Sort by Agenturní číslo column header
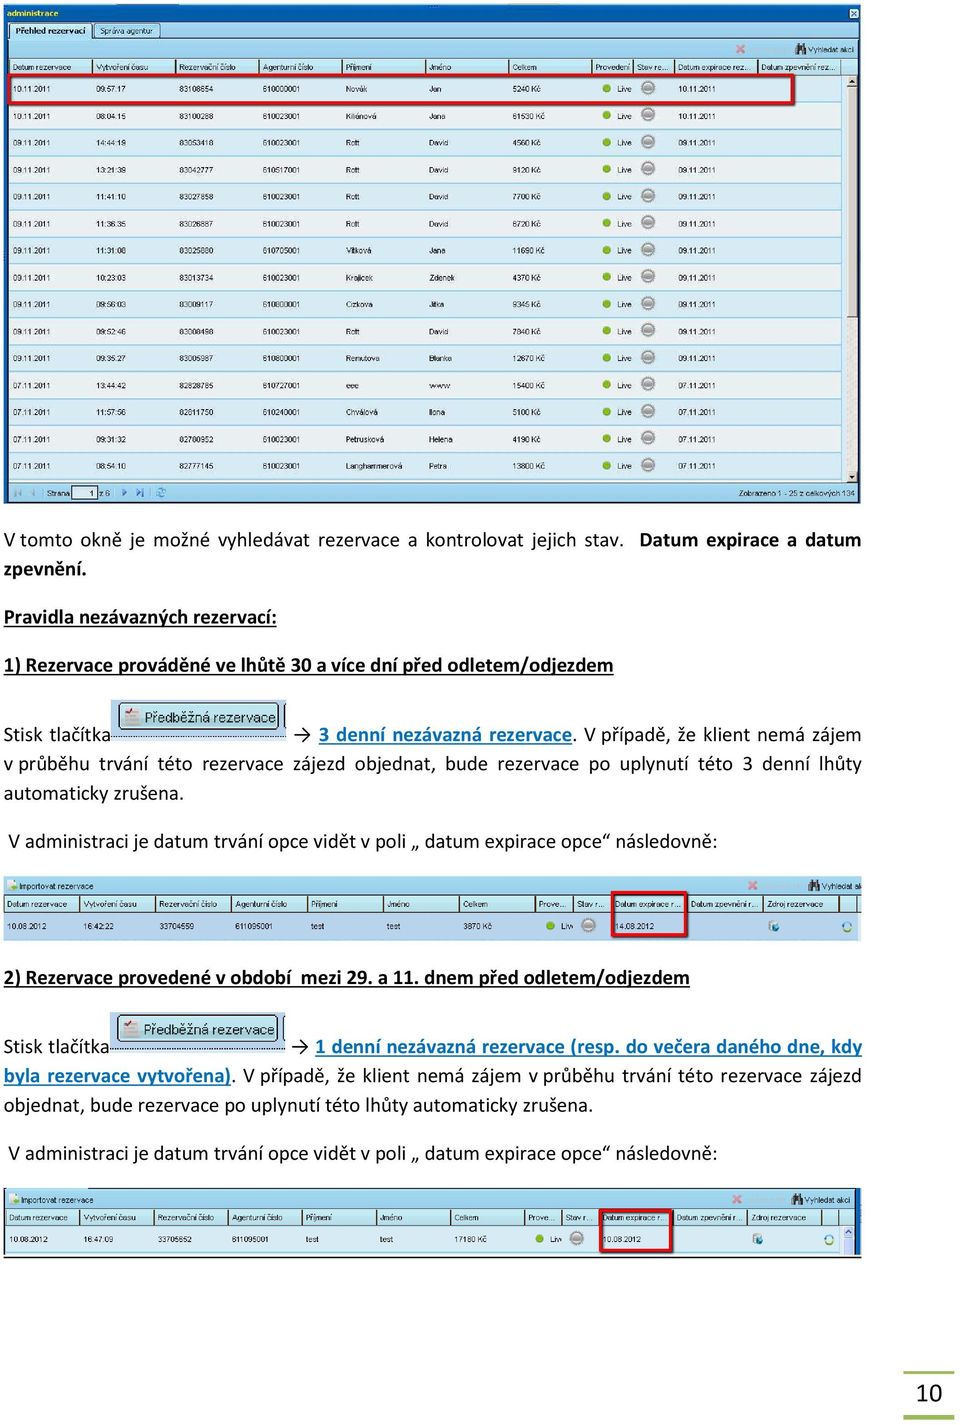Image resolution: width=960 pixels, height=1425 pixels. coord(300,67)
